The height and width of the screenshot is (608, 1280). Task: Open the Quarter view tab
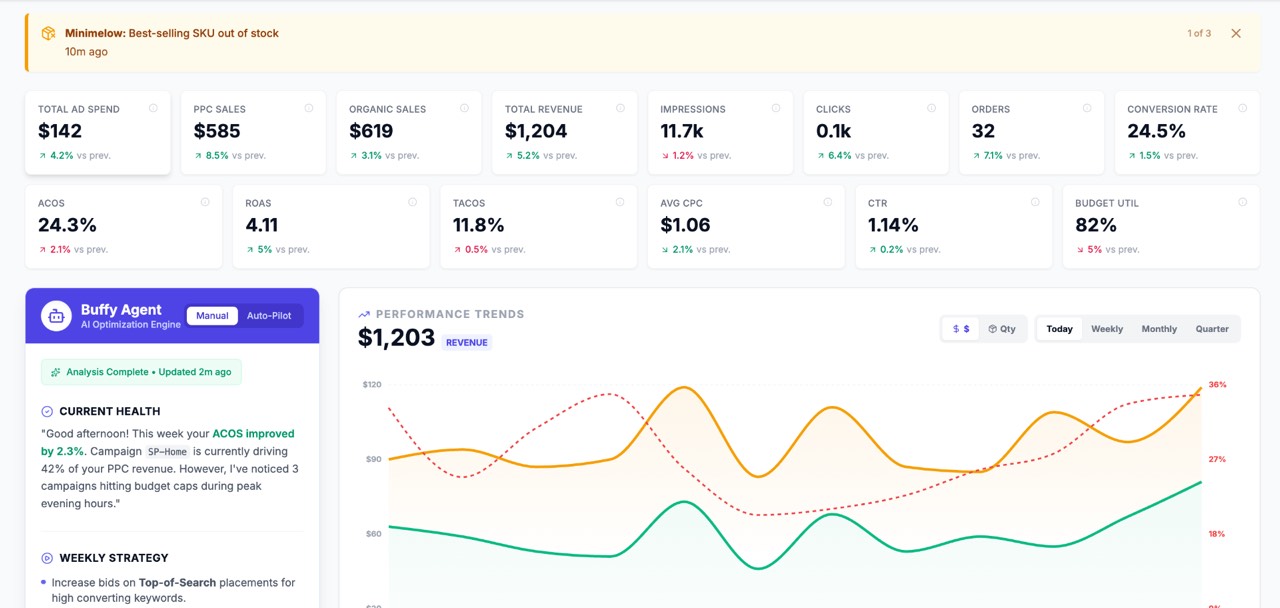(x=1211, y=328)
